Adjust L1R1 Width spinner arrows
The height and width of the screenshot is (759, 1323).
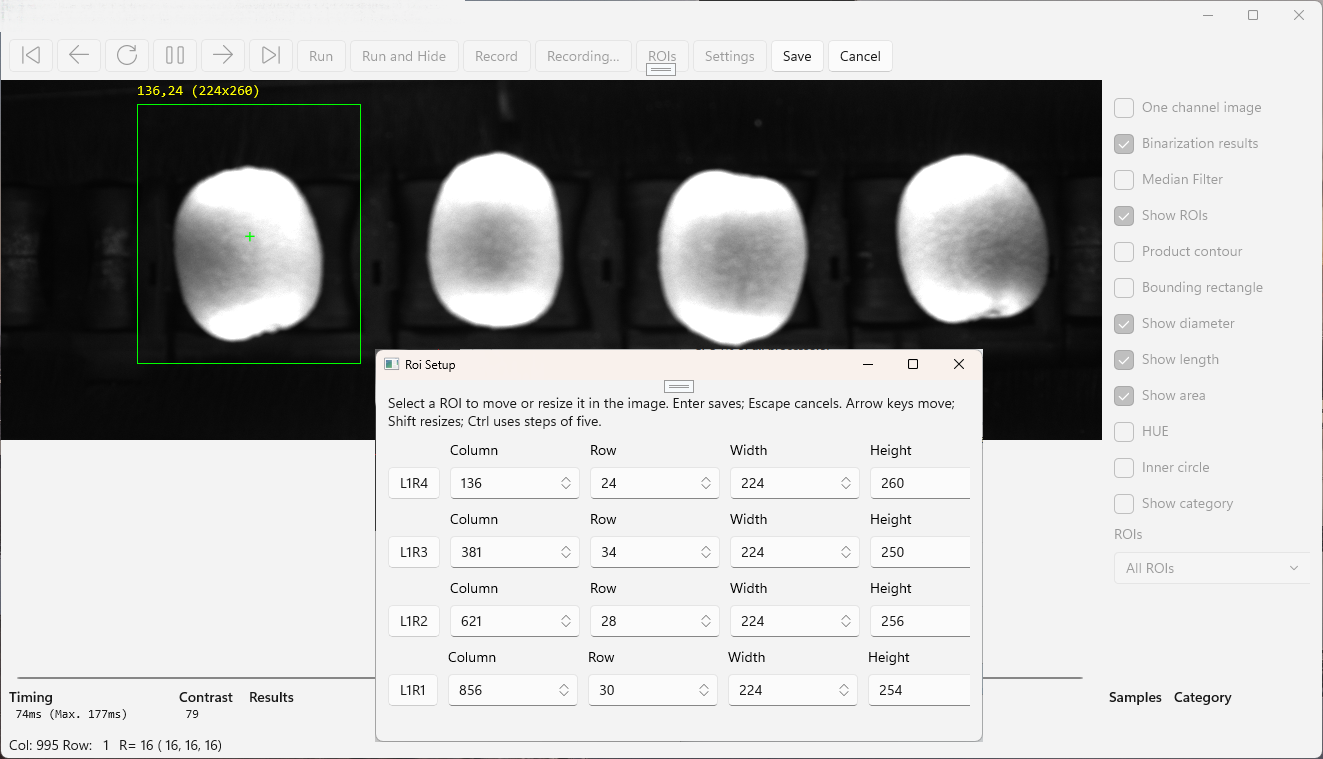(844, 690)
